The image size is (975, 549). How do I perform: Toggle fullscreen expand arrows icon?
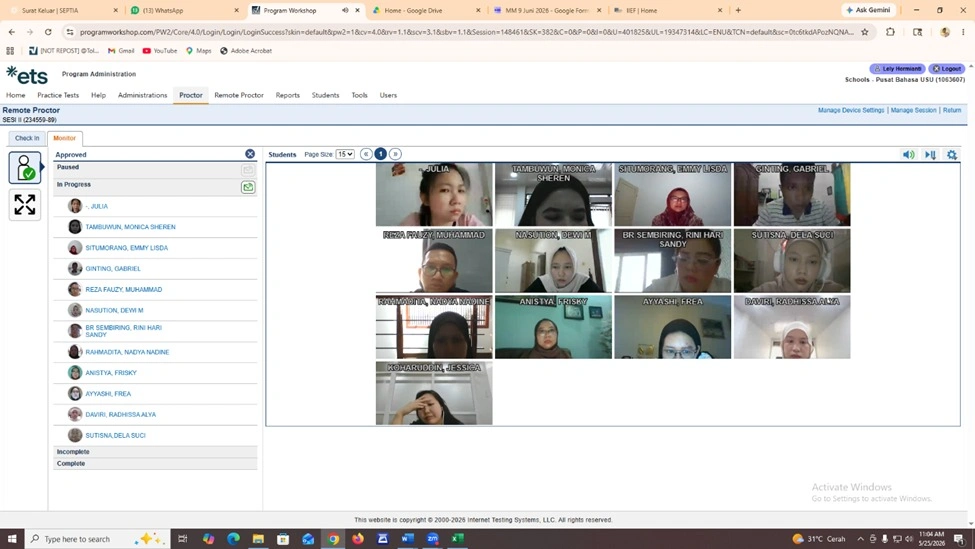tap(25, 205)
